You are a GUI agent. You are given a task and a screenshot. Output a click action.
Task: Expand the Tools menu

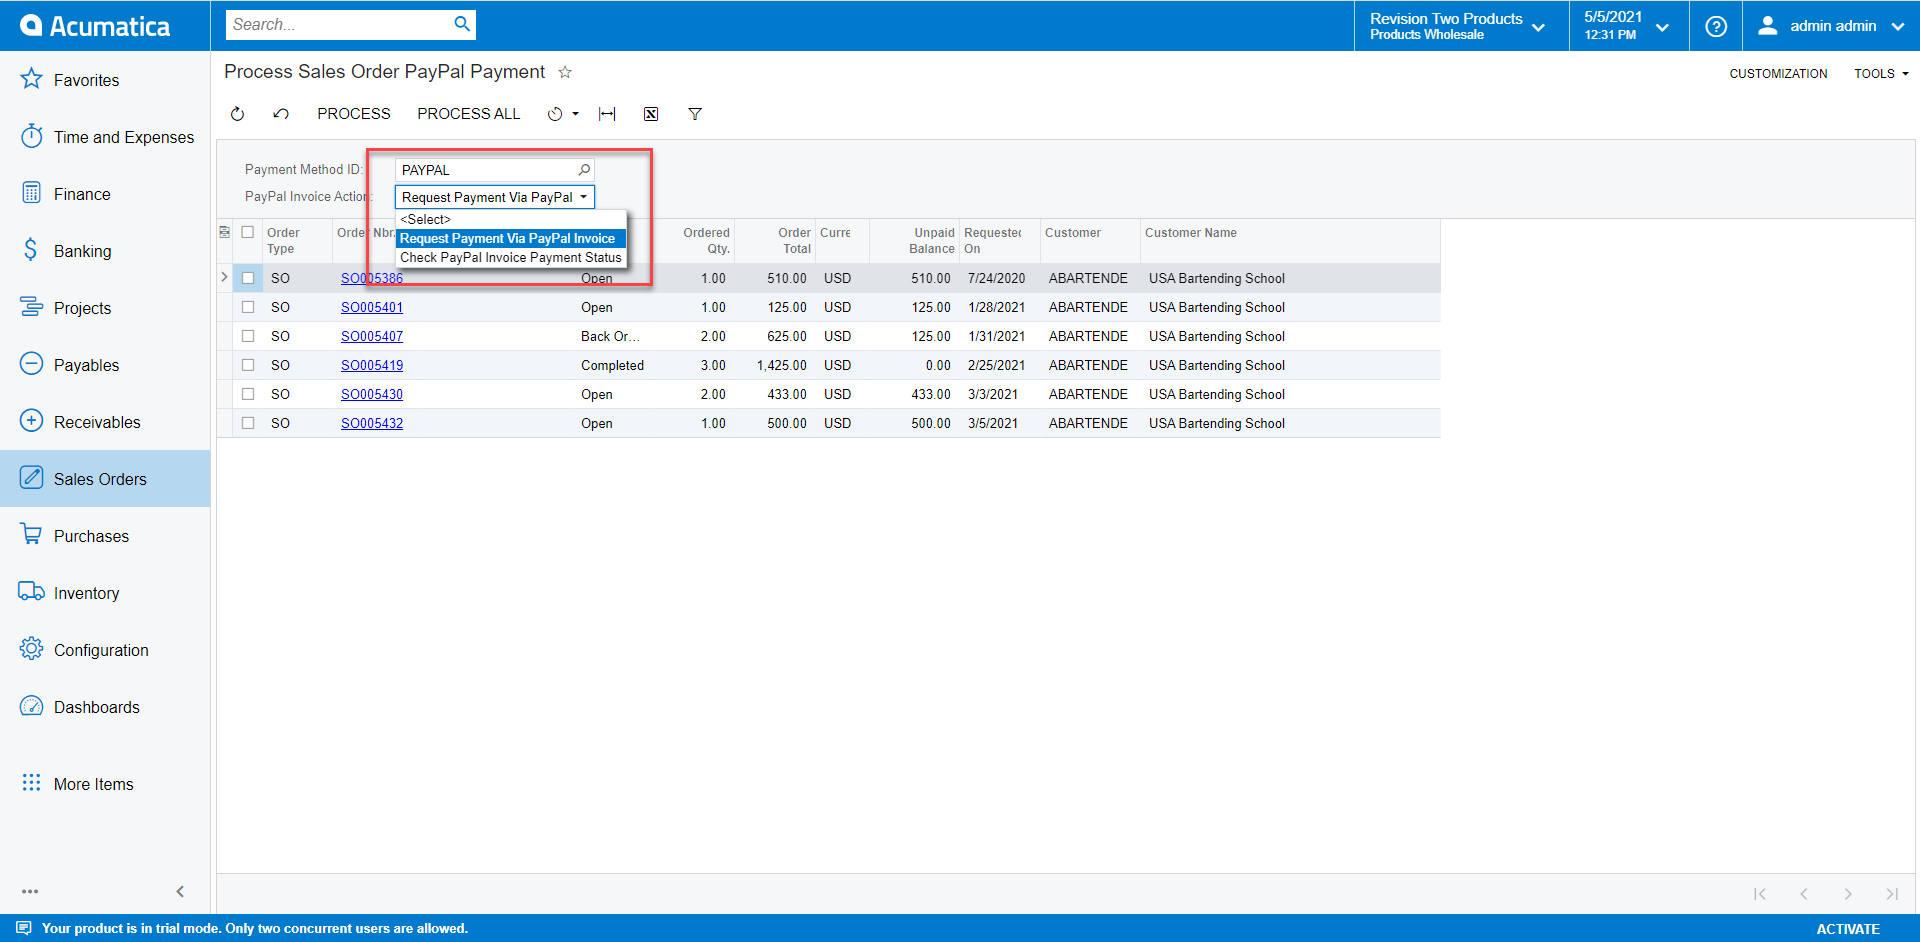[1881, 74]
